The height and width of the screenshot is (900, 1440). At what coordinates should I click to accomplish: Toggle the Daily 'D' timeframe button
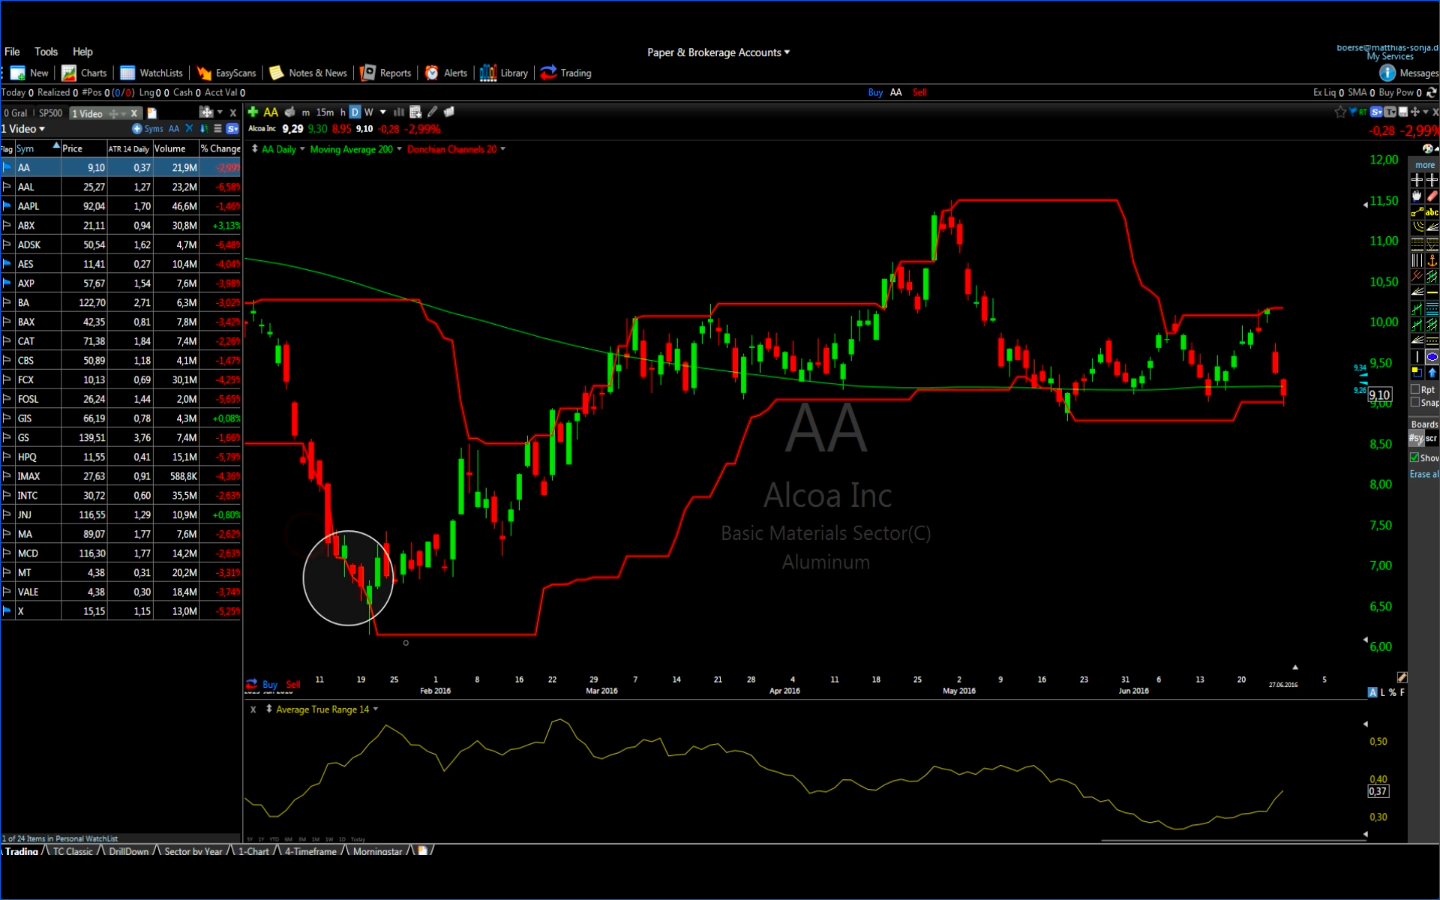pos(355,112)
